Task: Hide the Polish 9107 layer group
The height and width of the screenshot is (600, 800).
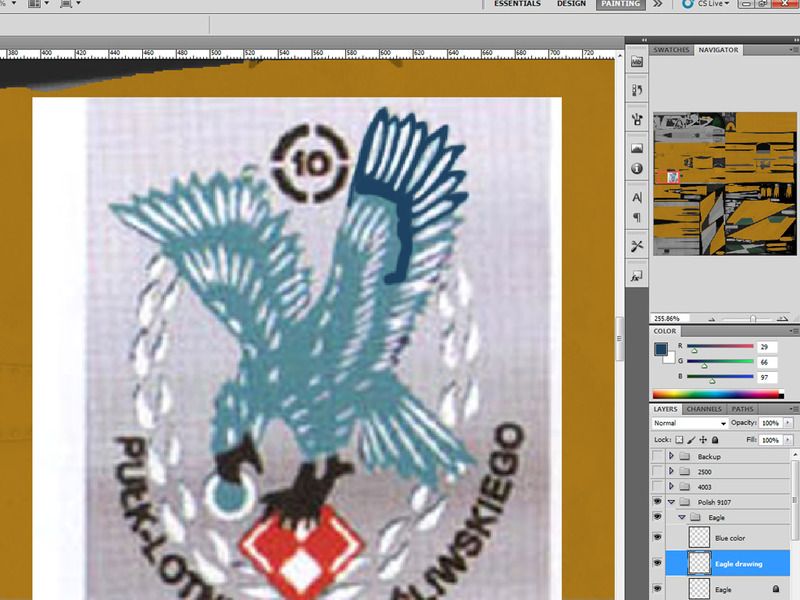Action: (x=657, y=502)
